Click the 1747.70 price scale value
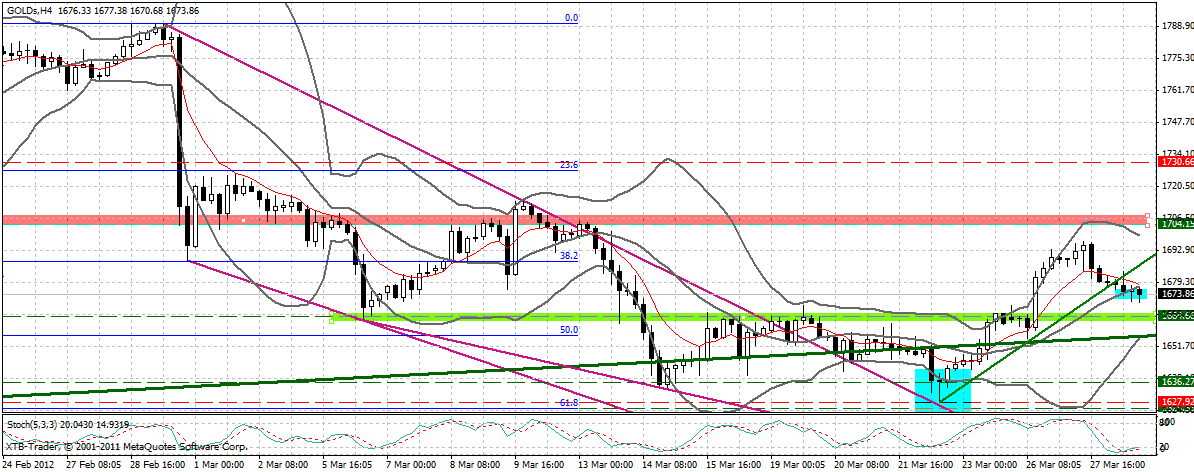 [1176, 122]
